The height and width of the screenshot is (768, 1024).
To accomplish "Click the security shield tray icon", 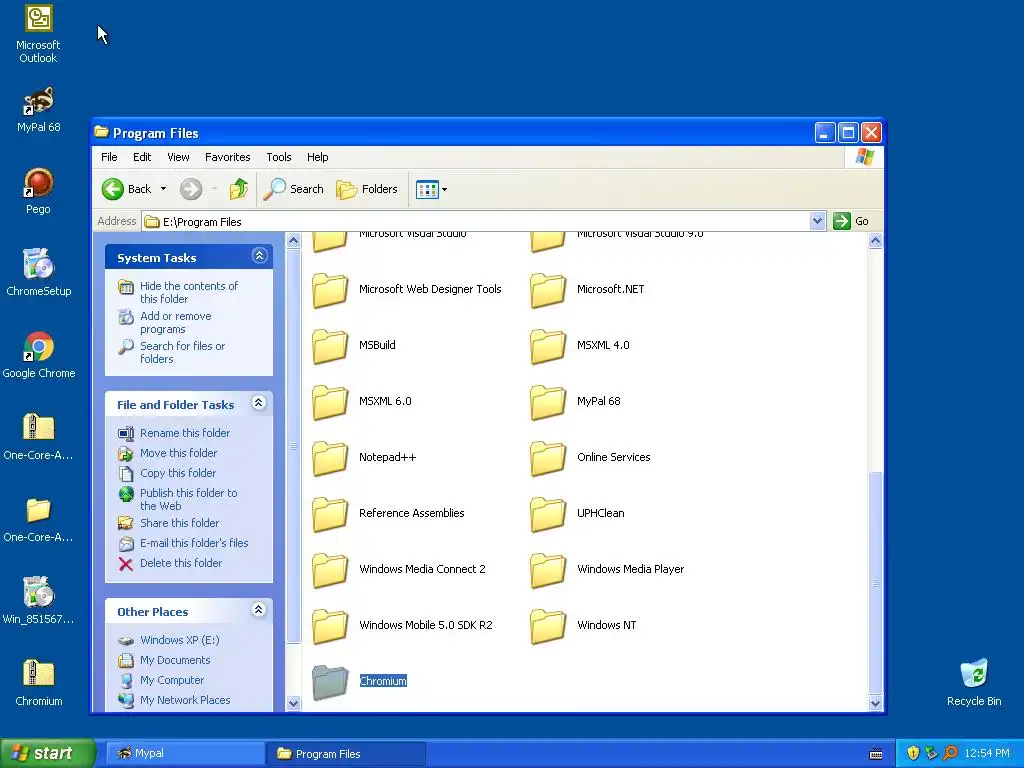I will [912, 754].
